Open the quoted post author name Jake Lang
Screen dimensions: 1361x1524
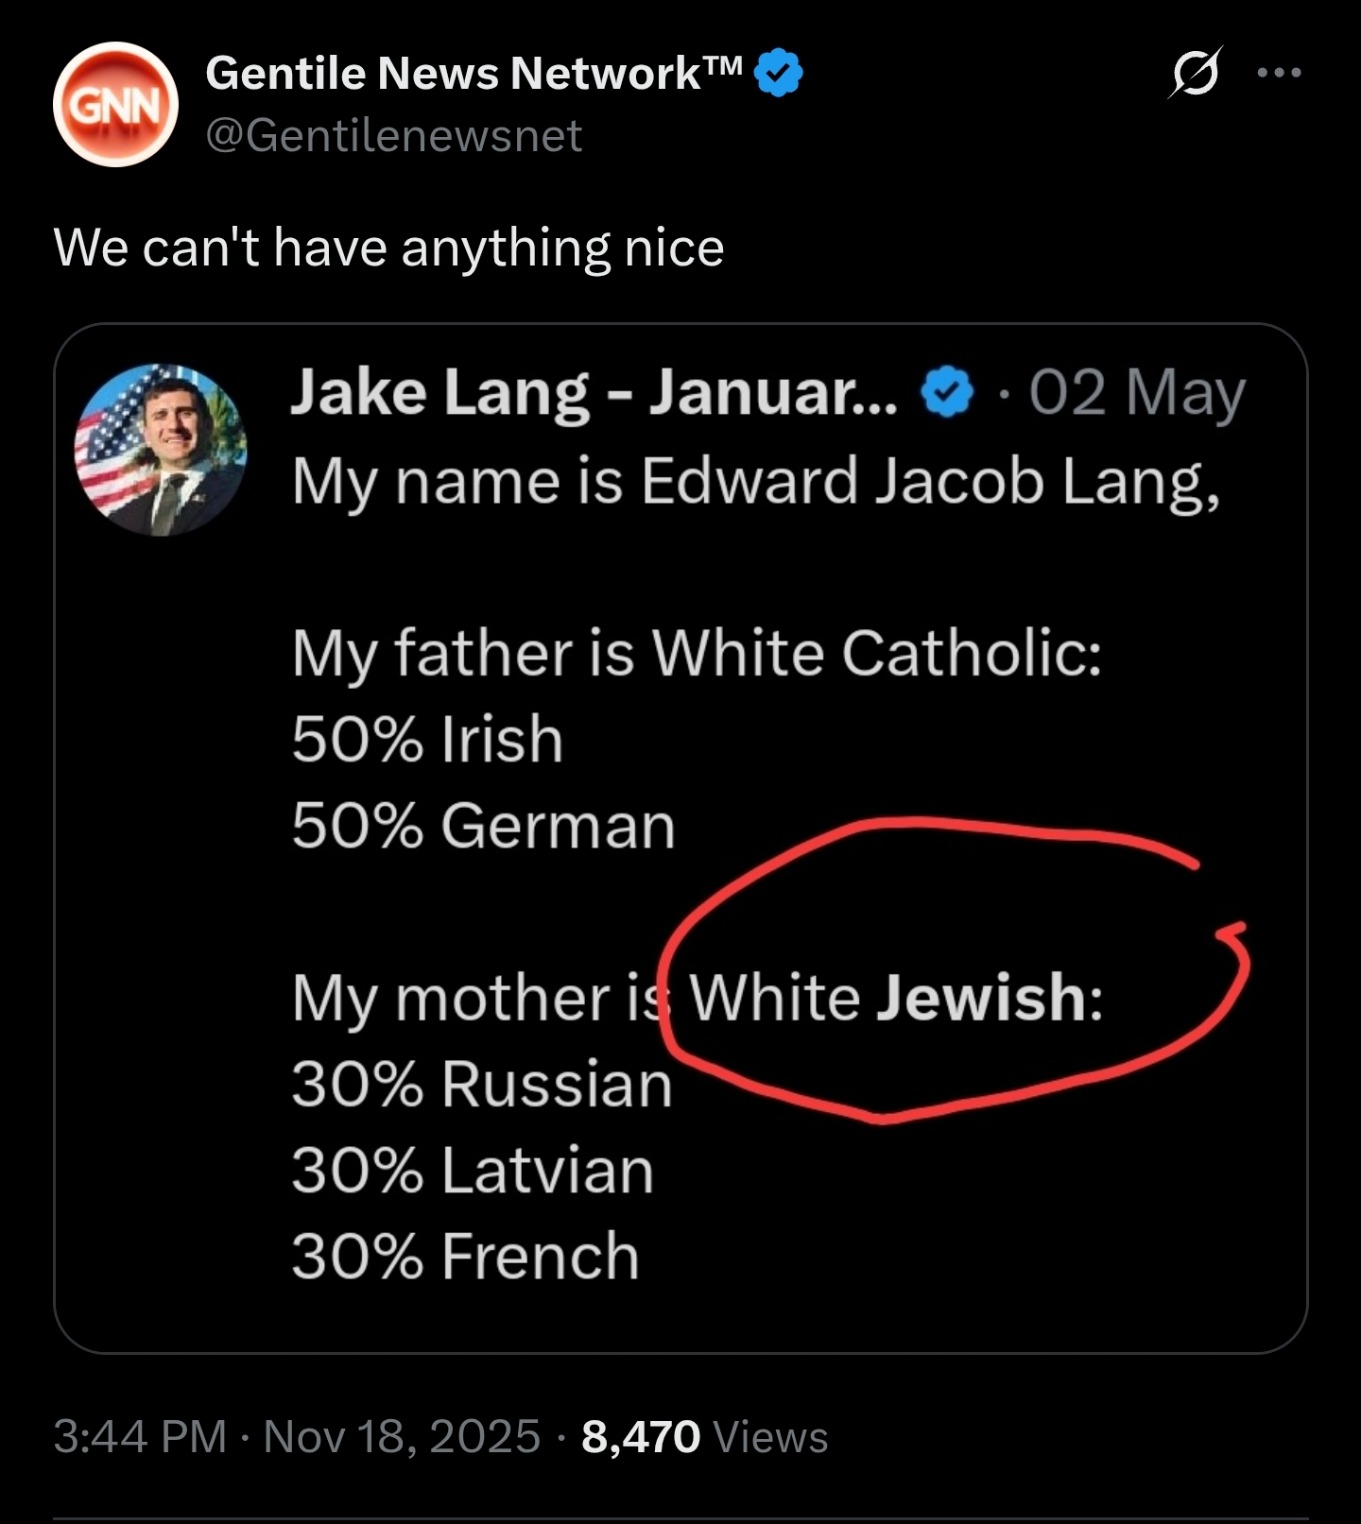point(593,392)
